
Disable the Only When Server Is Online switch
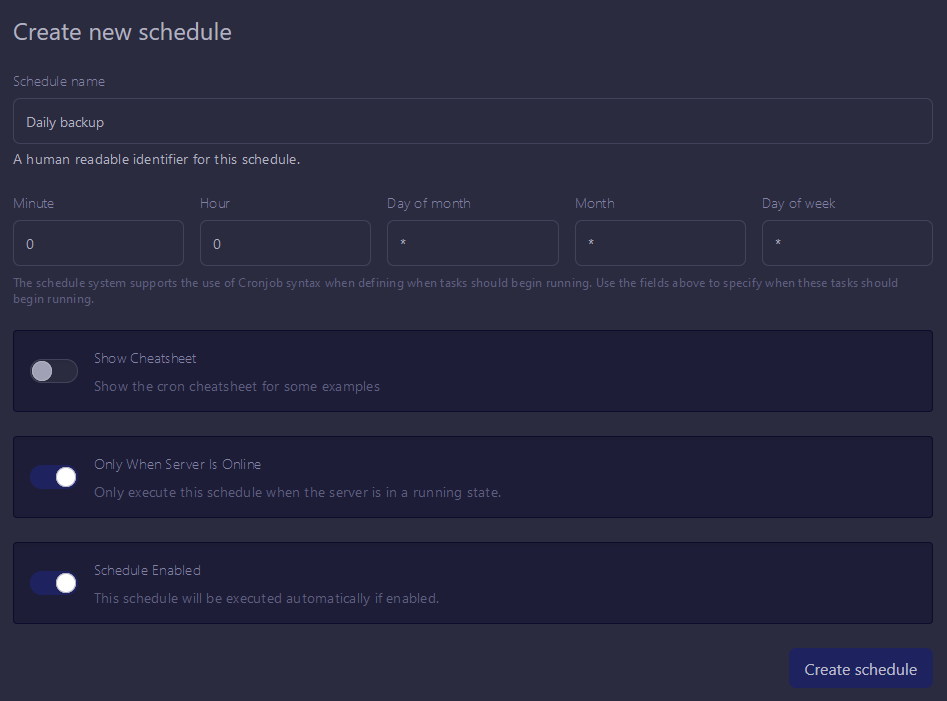[54, 477]
